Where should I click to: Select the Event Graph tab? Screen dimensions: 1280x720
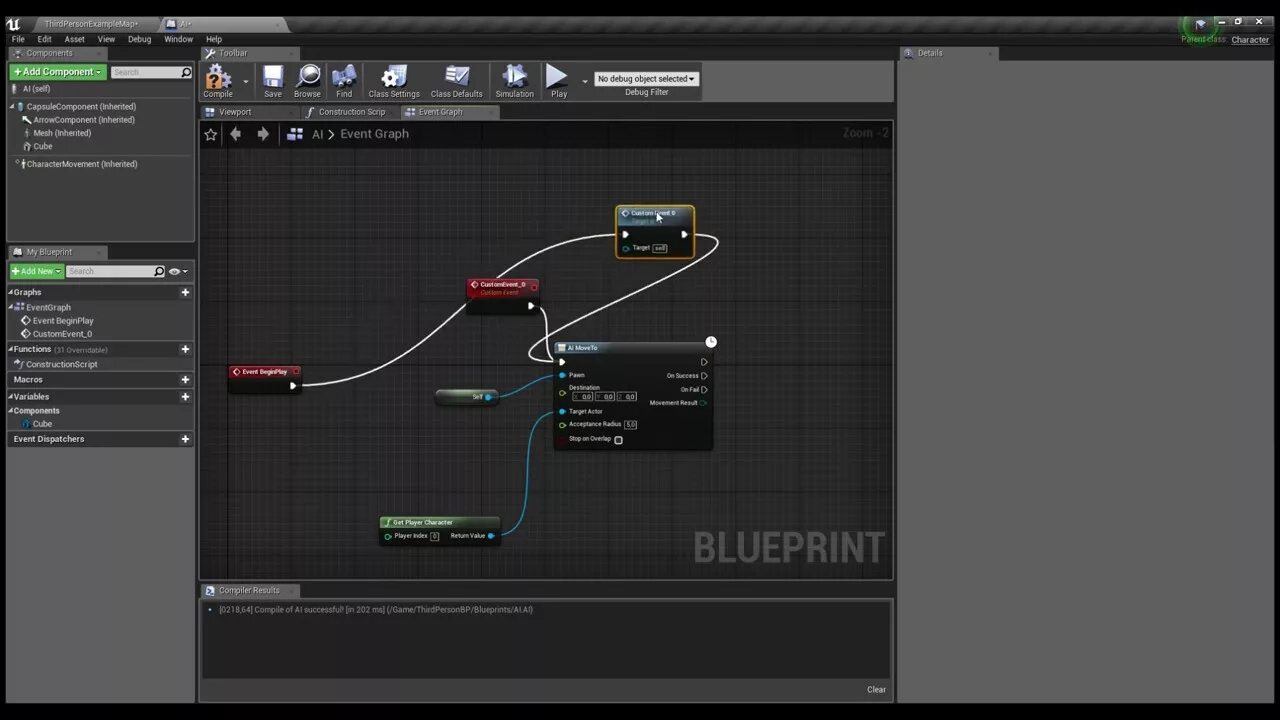click(x=440, y=112)
